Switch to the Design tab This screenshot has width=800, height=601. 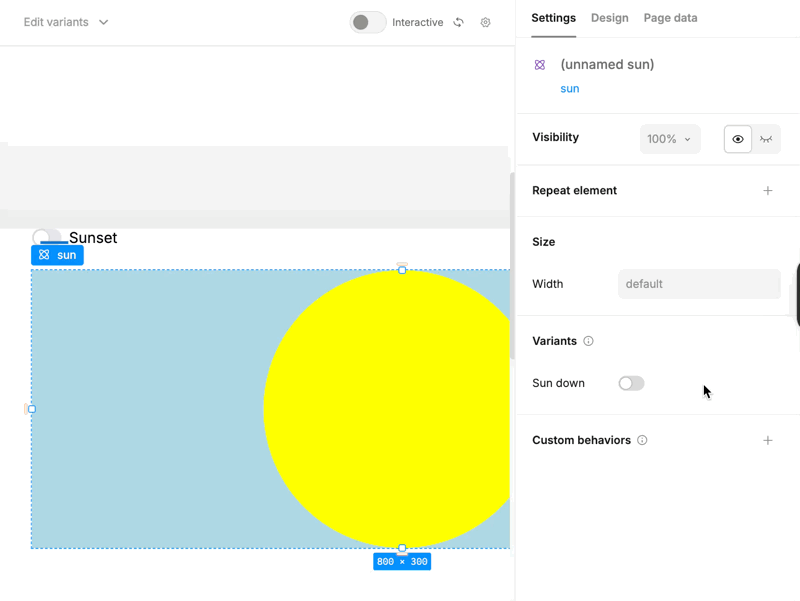click(609, 18)
